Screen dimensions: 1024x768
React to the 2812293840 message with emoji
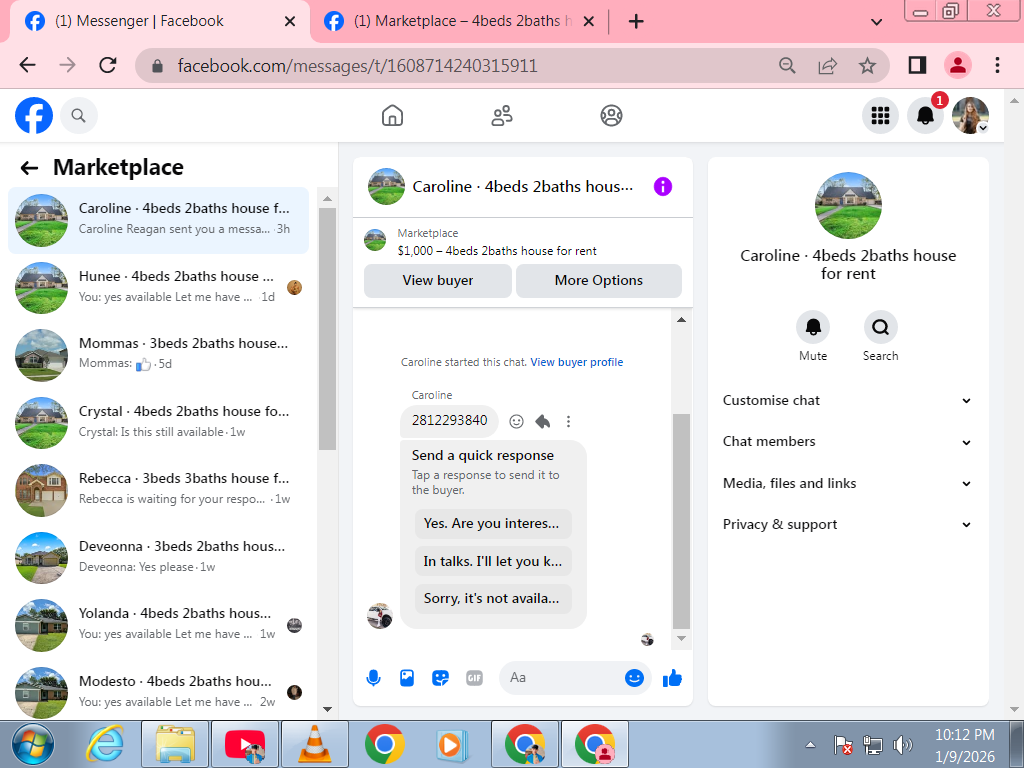[517, 421]
